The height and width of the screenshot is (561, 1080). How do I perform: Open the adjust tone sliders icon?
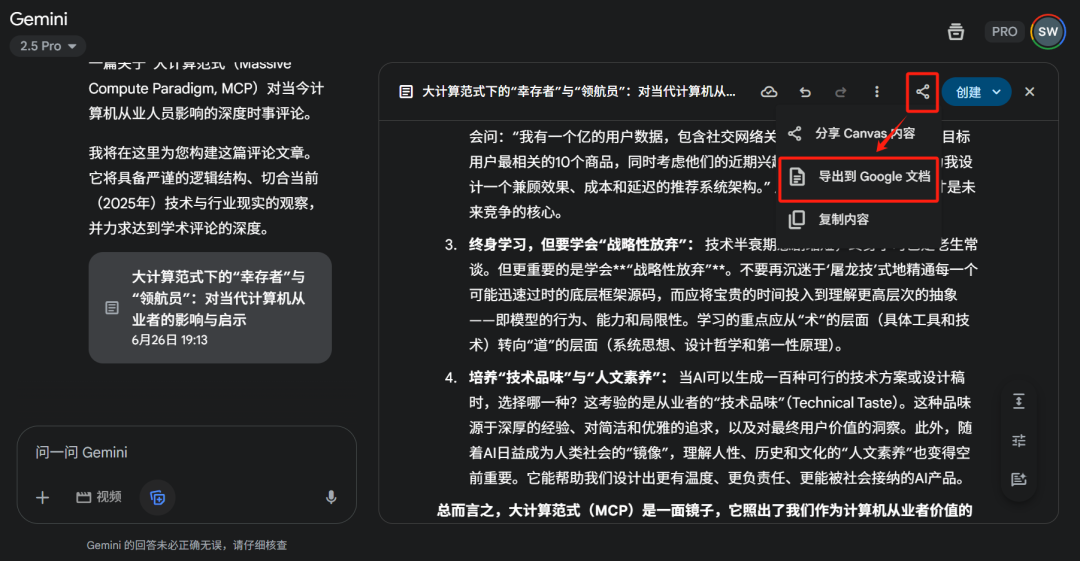tap(1019, 440)
